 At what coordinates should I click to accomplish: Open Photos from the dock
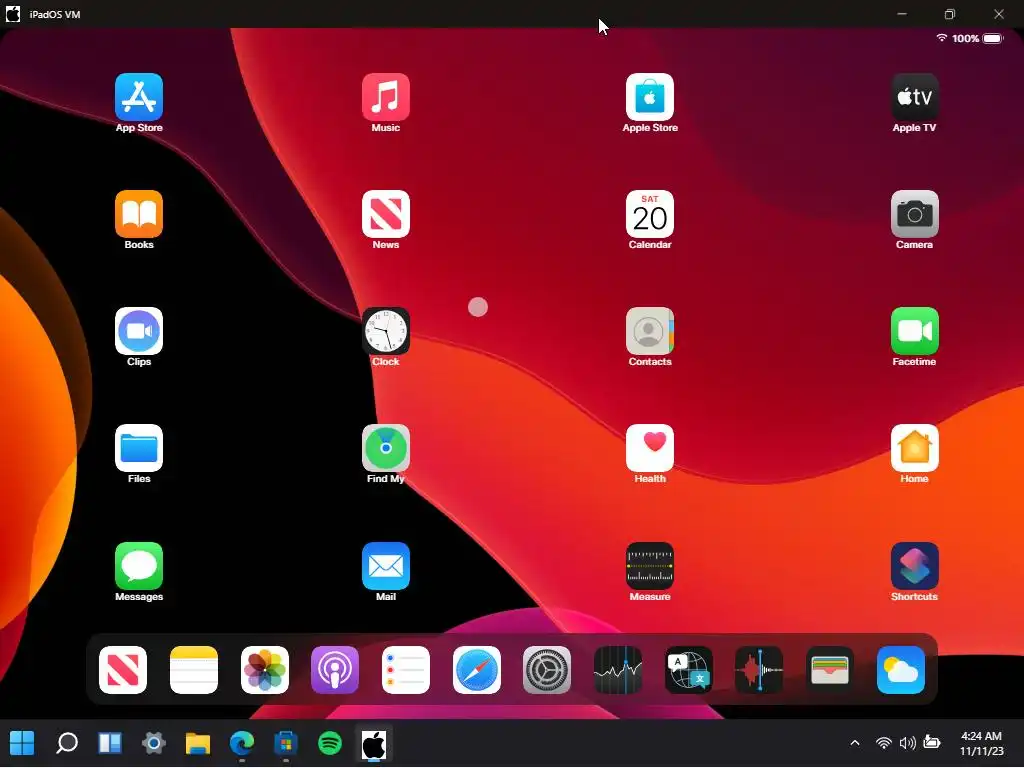point(264,670)
